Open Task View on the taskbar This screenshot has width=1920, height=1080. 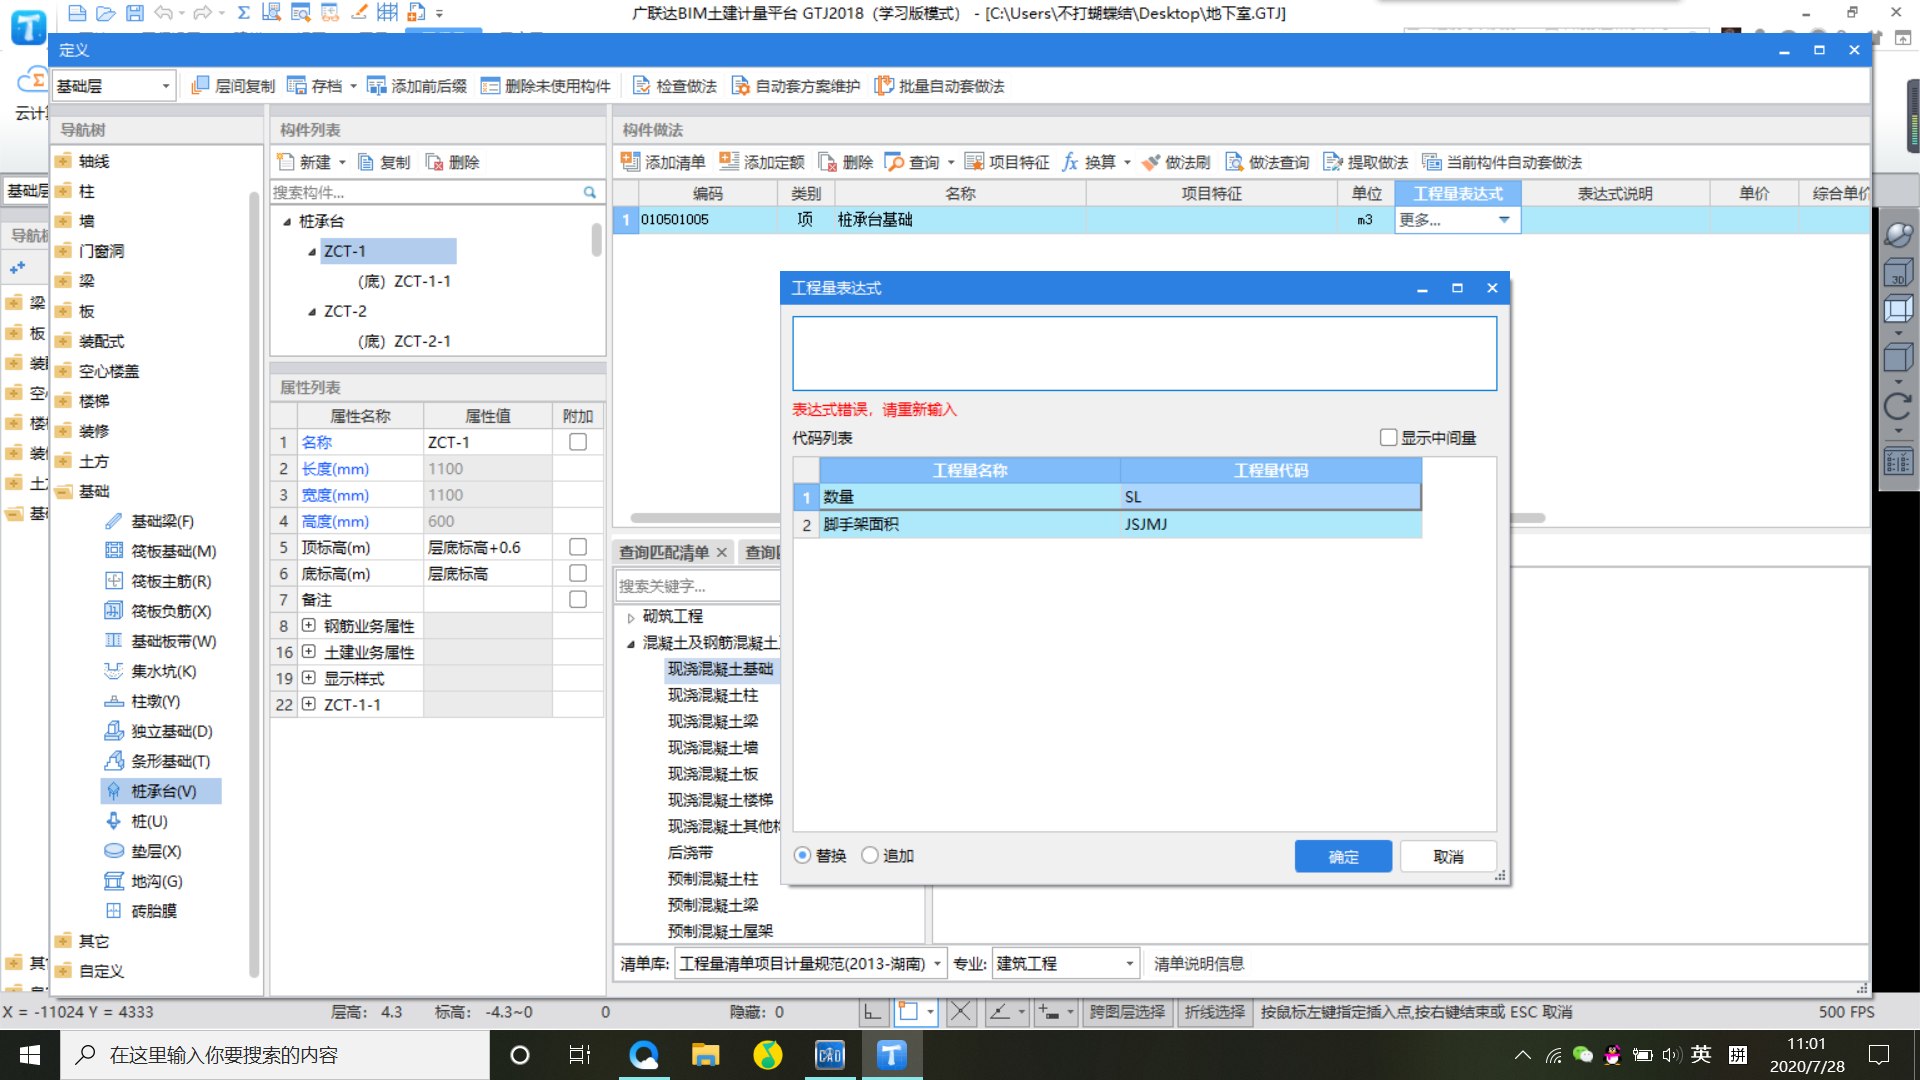point(580,1055)
